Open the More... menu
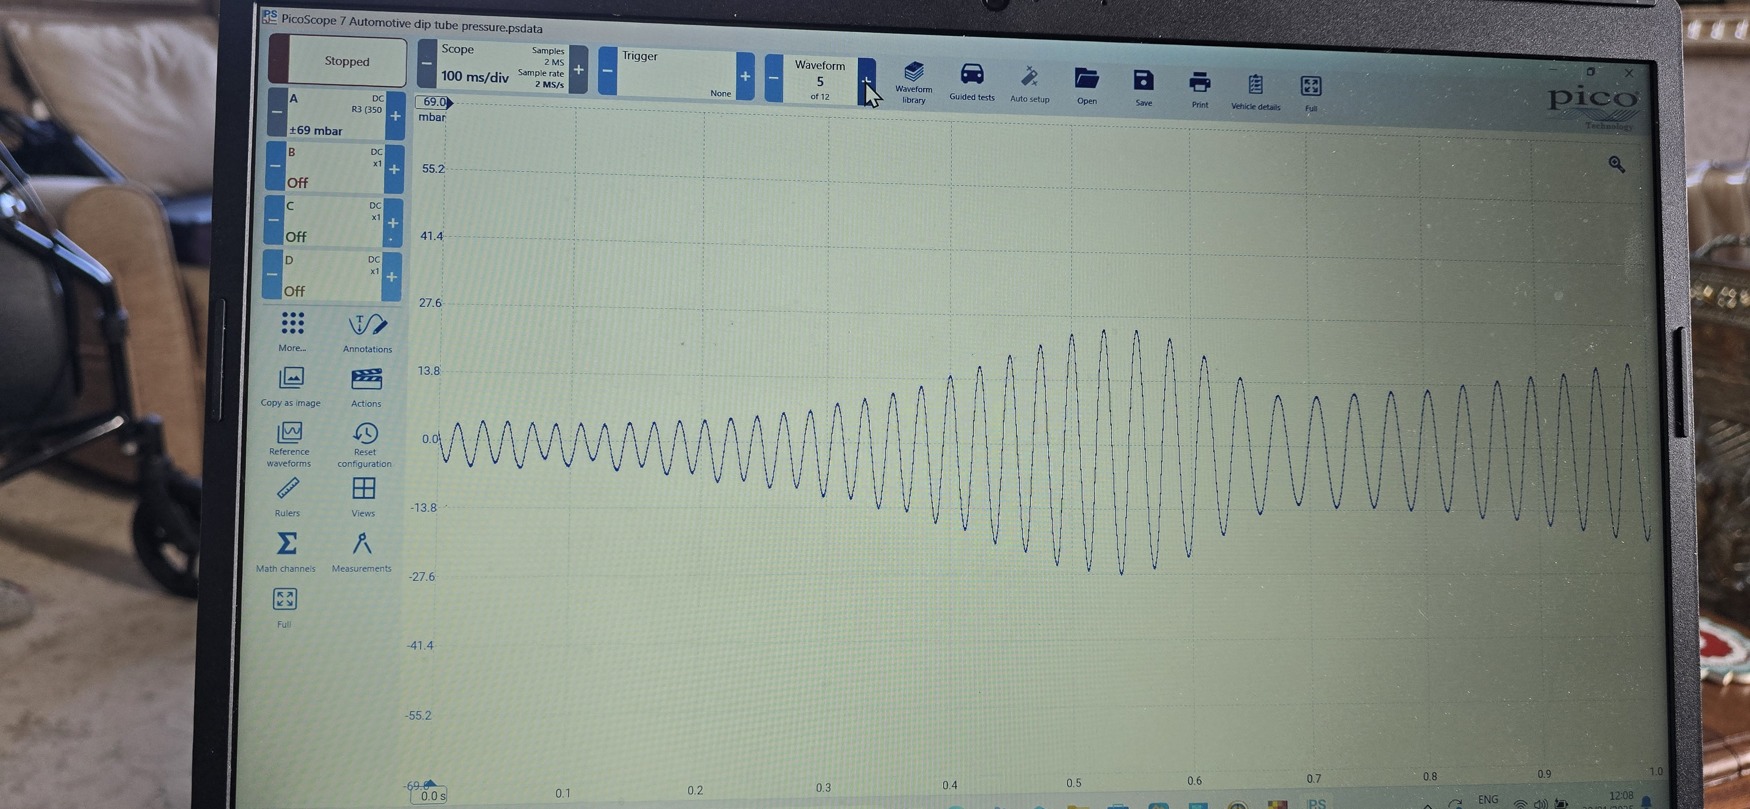Viewport: 1750px width, 809px height. tap(292, 332)
